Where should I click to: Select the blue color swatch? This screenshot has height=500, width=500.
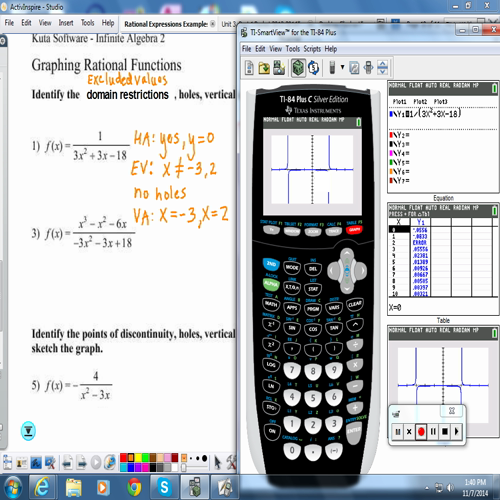[131, 467]
